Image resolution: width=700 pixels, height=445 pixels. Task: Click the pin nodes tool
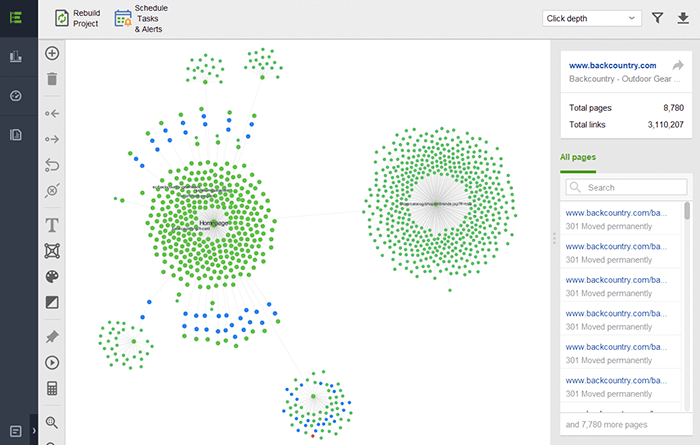click(x=52, y=337)
